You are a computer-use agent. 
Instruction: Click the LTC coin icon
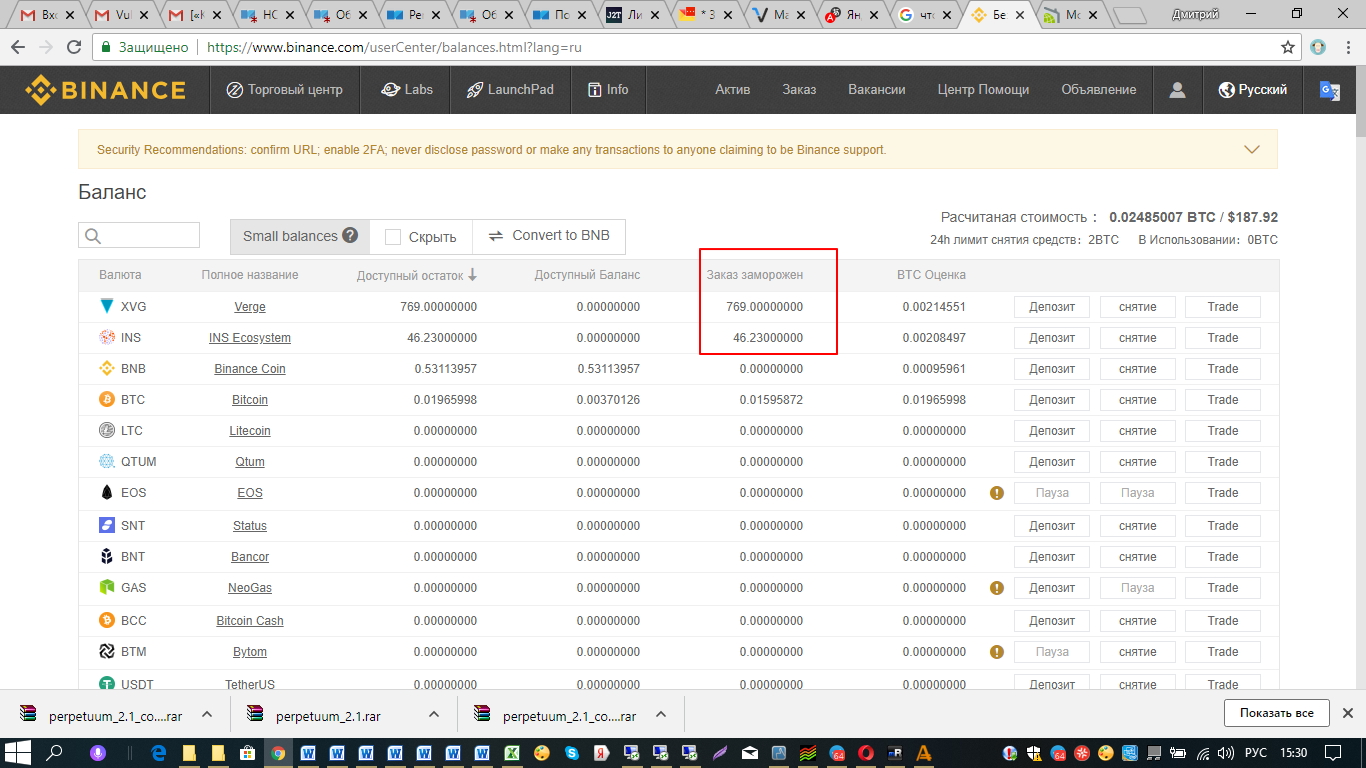(107, 431)
